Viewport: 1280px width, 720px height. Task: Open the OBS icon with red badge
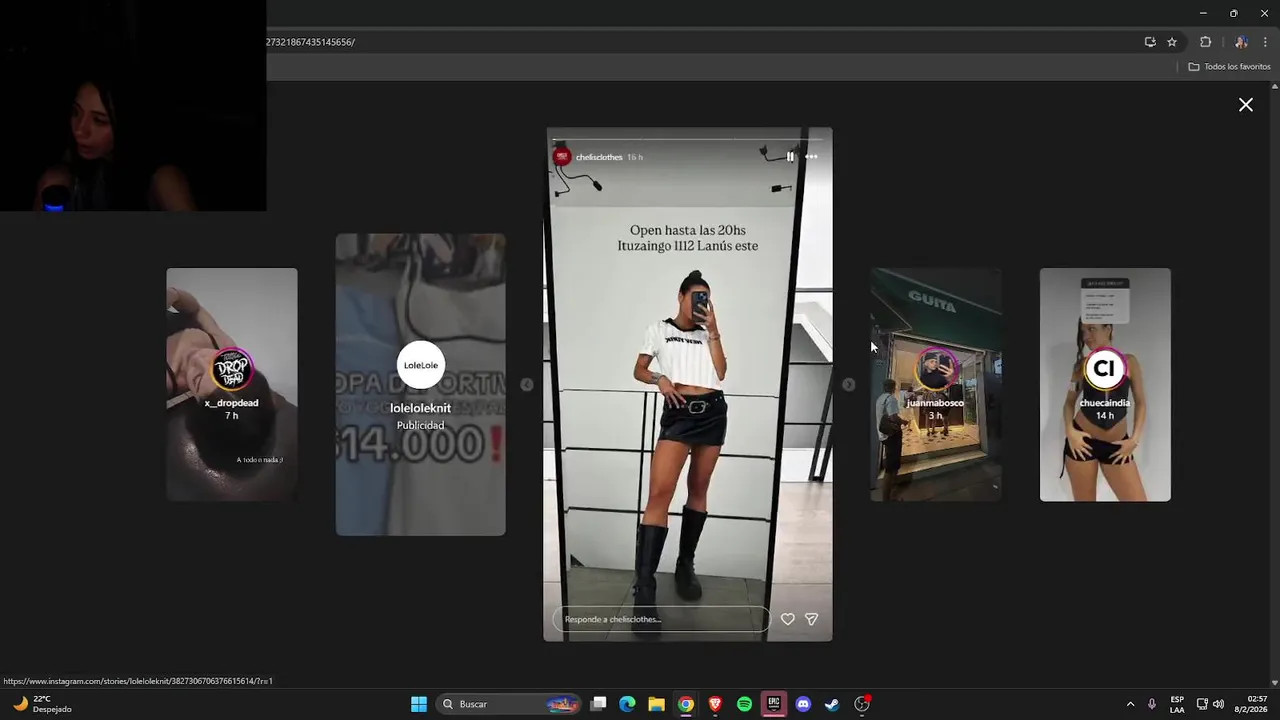coord(862,704)
